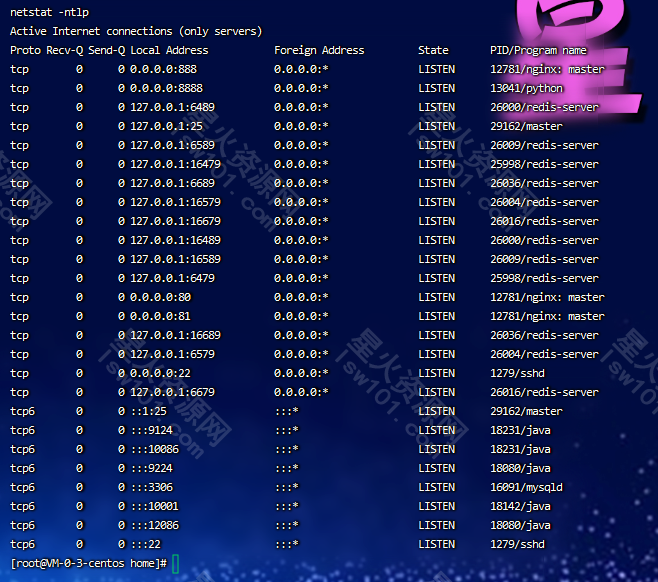Click the netstat -ntlp command text
The width and height of the screenshot is (658, 582).
tap(49, 12)
